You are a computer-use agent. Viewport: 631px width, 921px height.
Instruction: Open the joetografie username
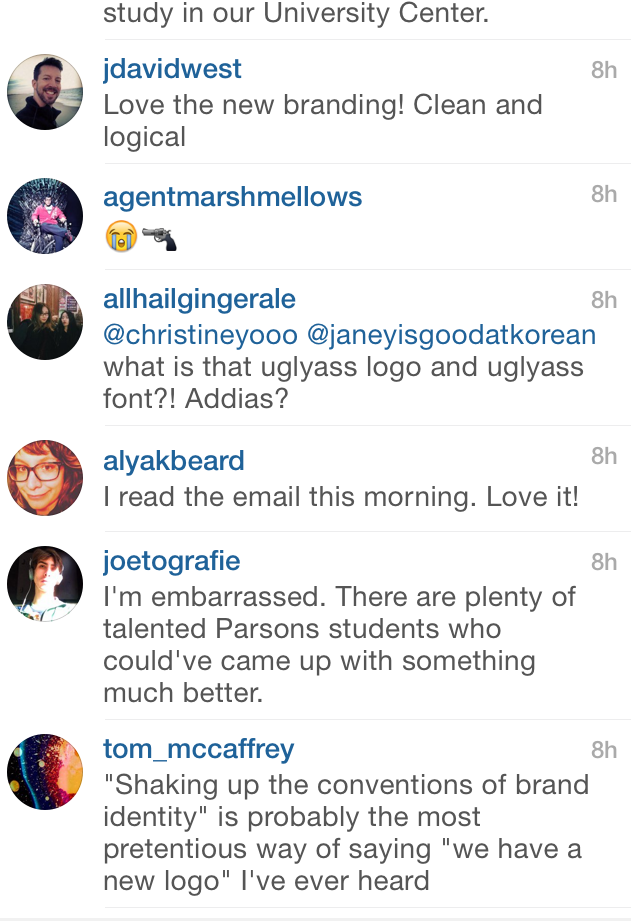click(172, 562)
